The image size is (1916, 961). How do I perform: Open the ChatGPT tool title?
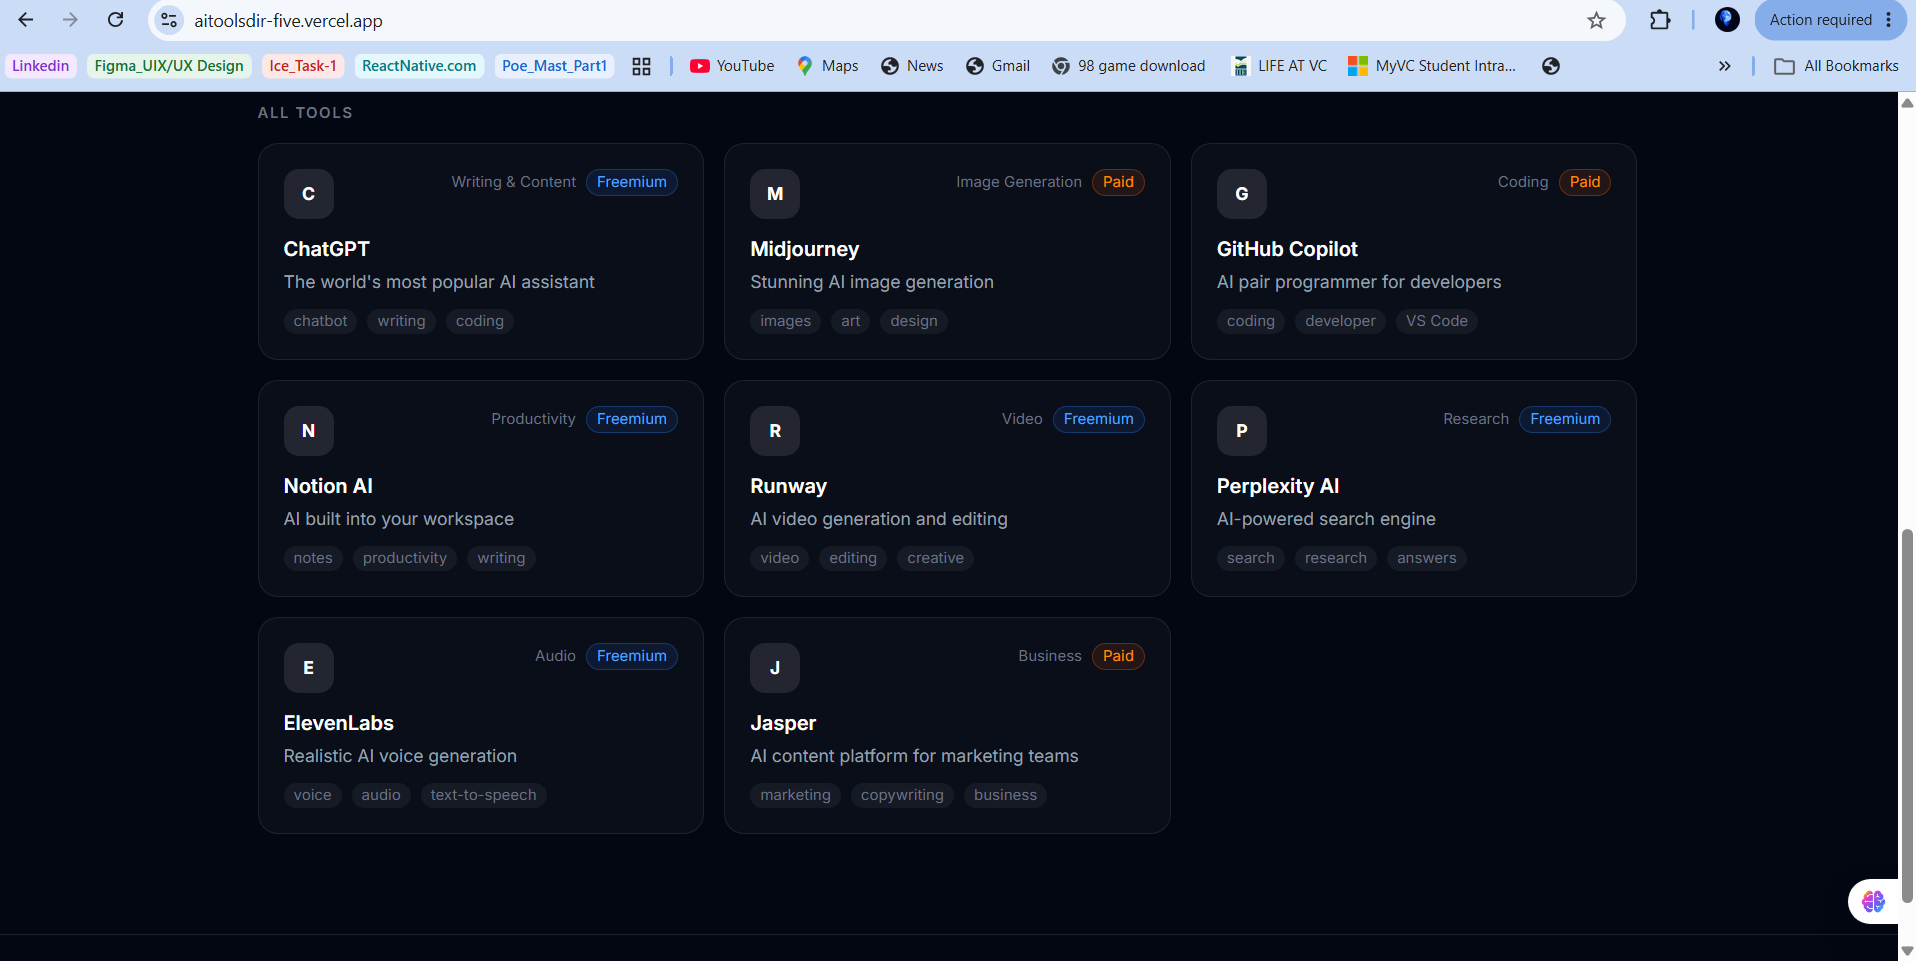[327, 249]
